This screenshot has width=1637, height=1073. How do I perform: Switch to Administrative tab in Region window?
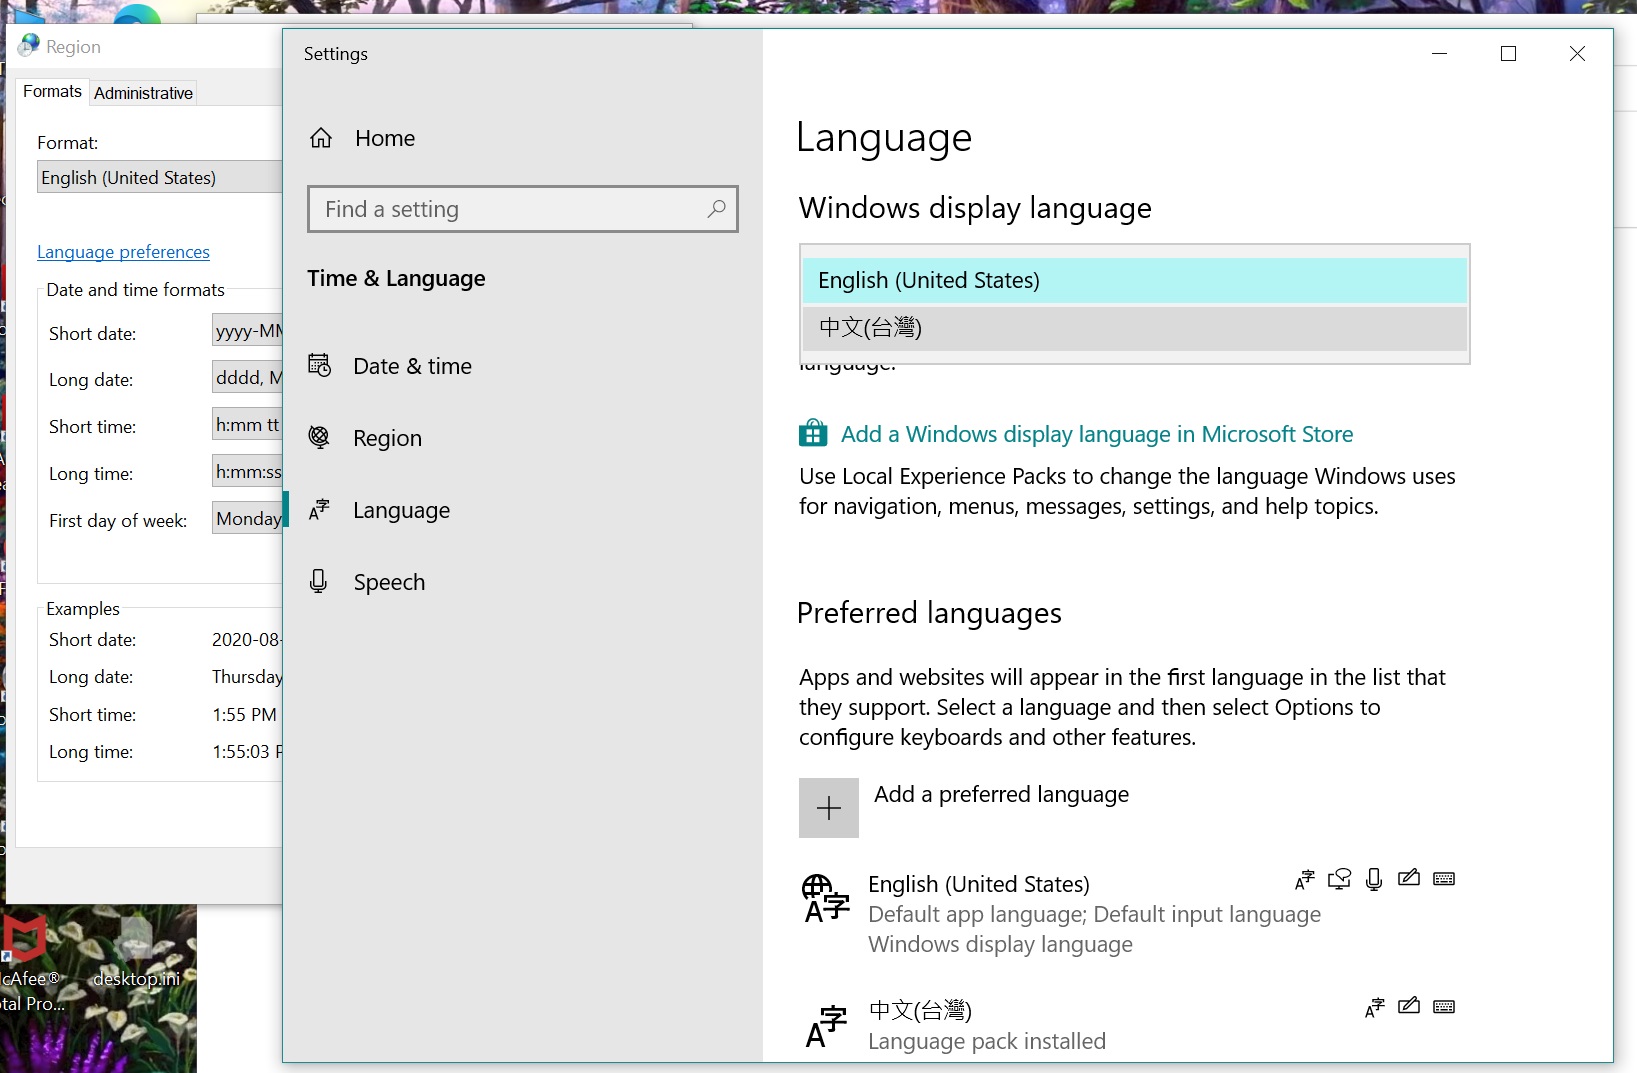point(143,93)
